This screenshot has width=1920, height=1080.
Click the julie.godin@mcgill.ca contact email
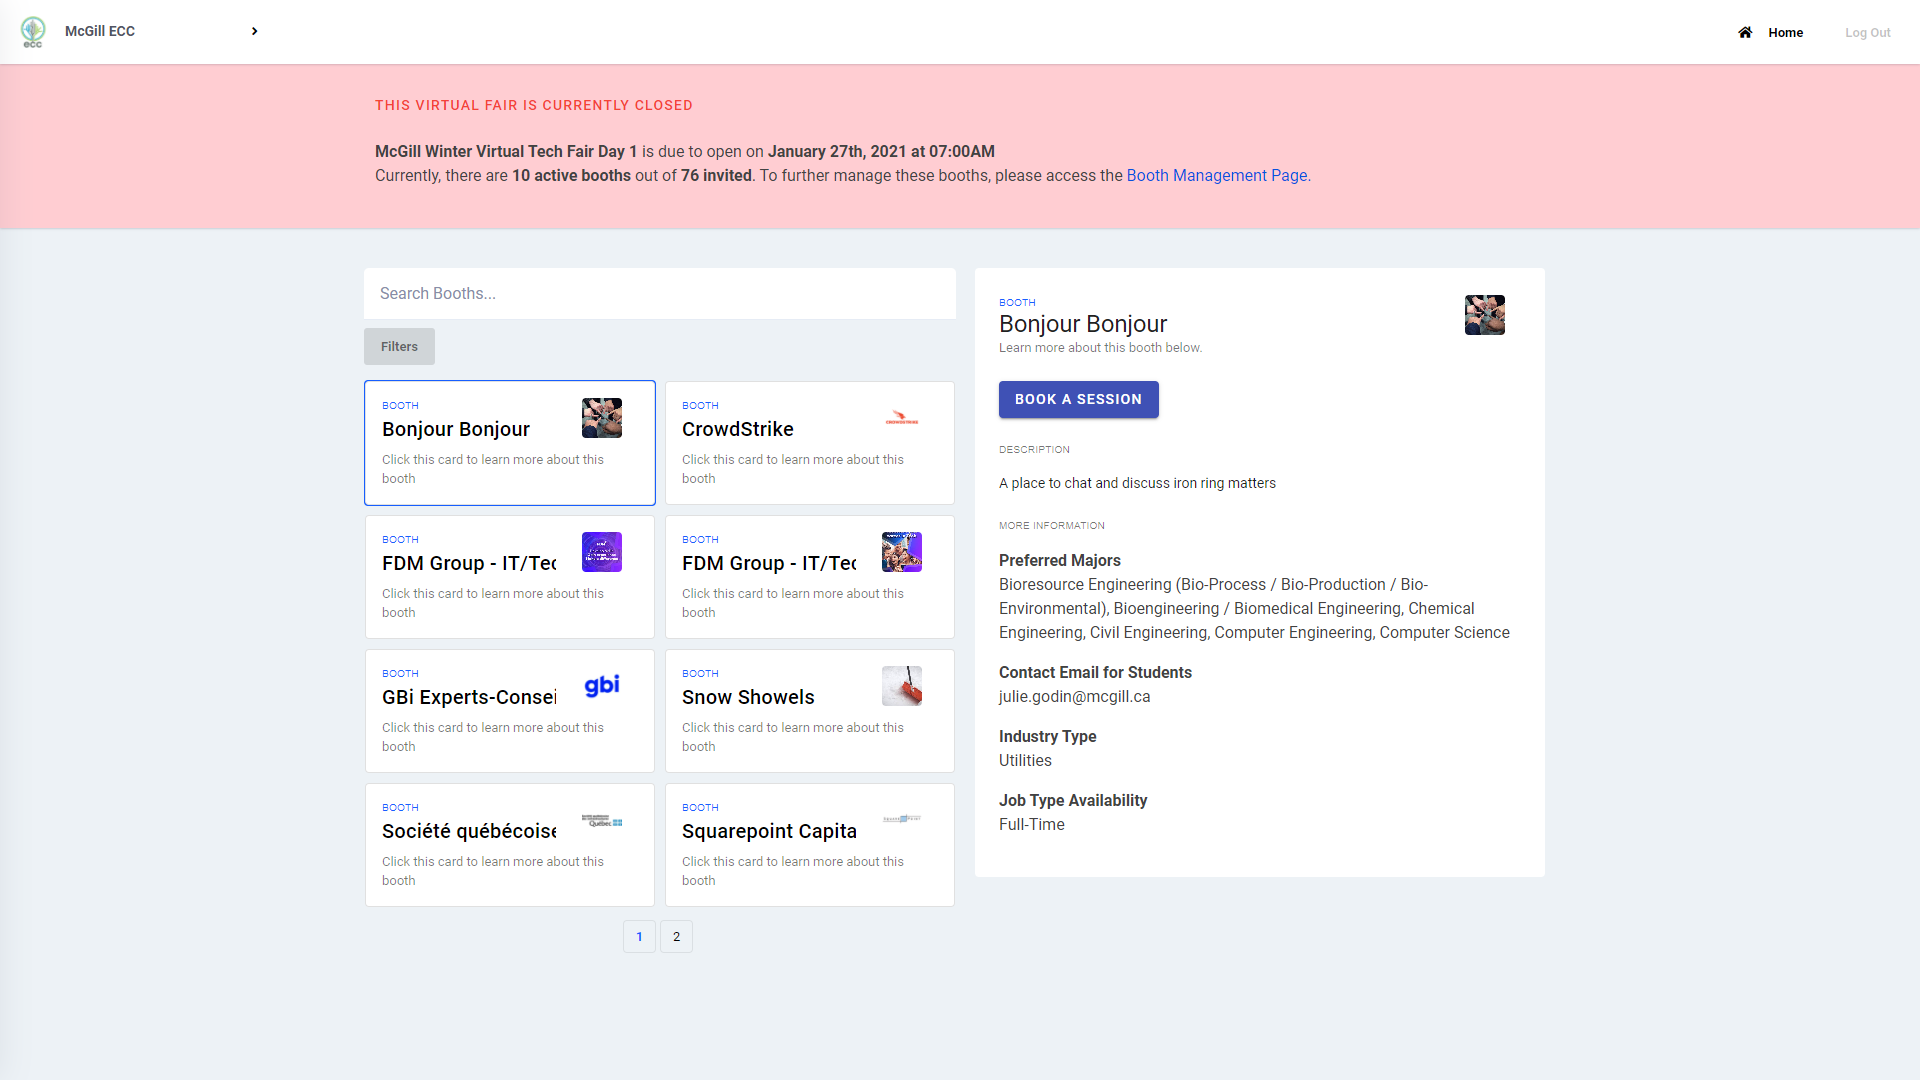point(1074,697)
